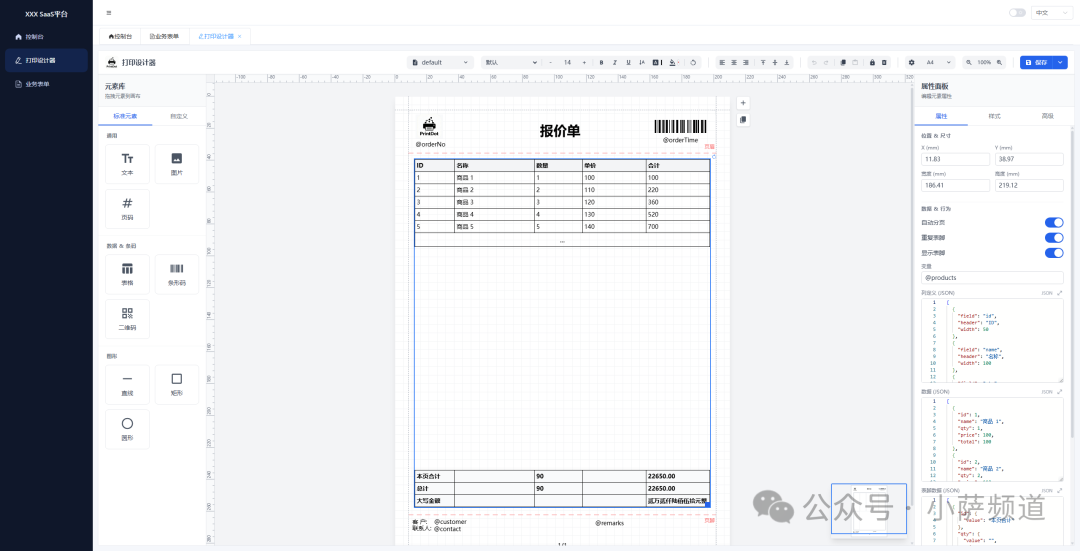Select the 矩形 rectangle shape tile
Image resolution: width=1080 pixels, height=551 pixels.
pyautogui.click(x=177, y=384)
